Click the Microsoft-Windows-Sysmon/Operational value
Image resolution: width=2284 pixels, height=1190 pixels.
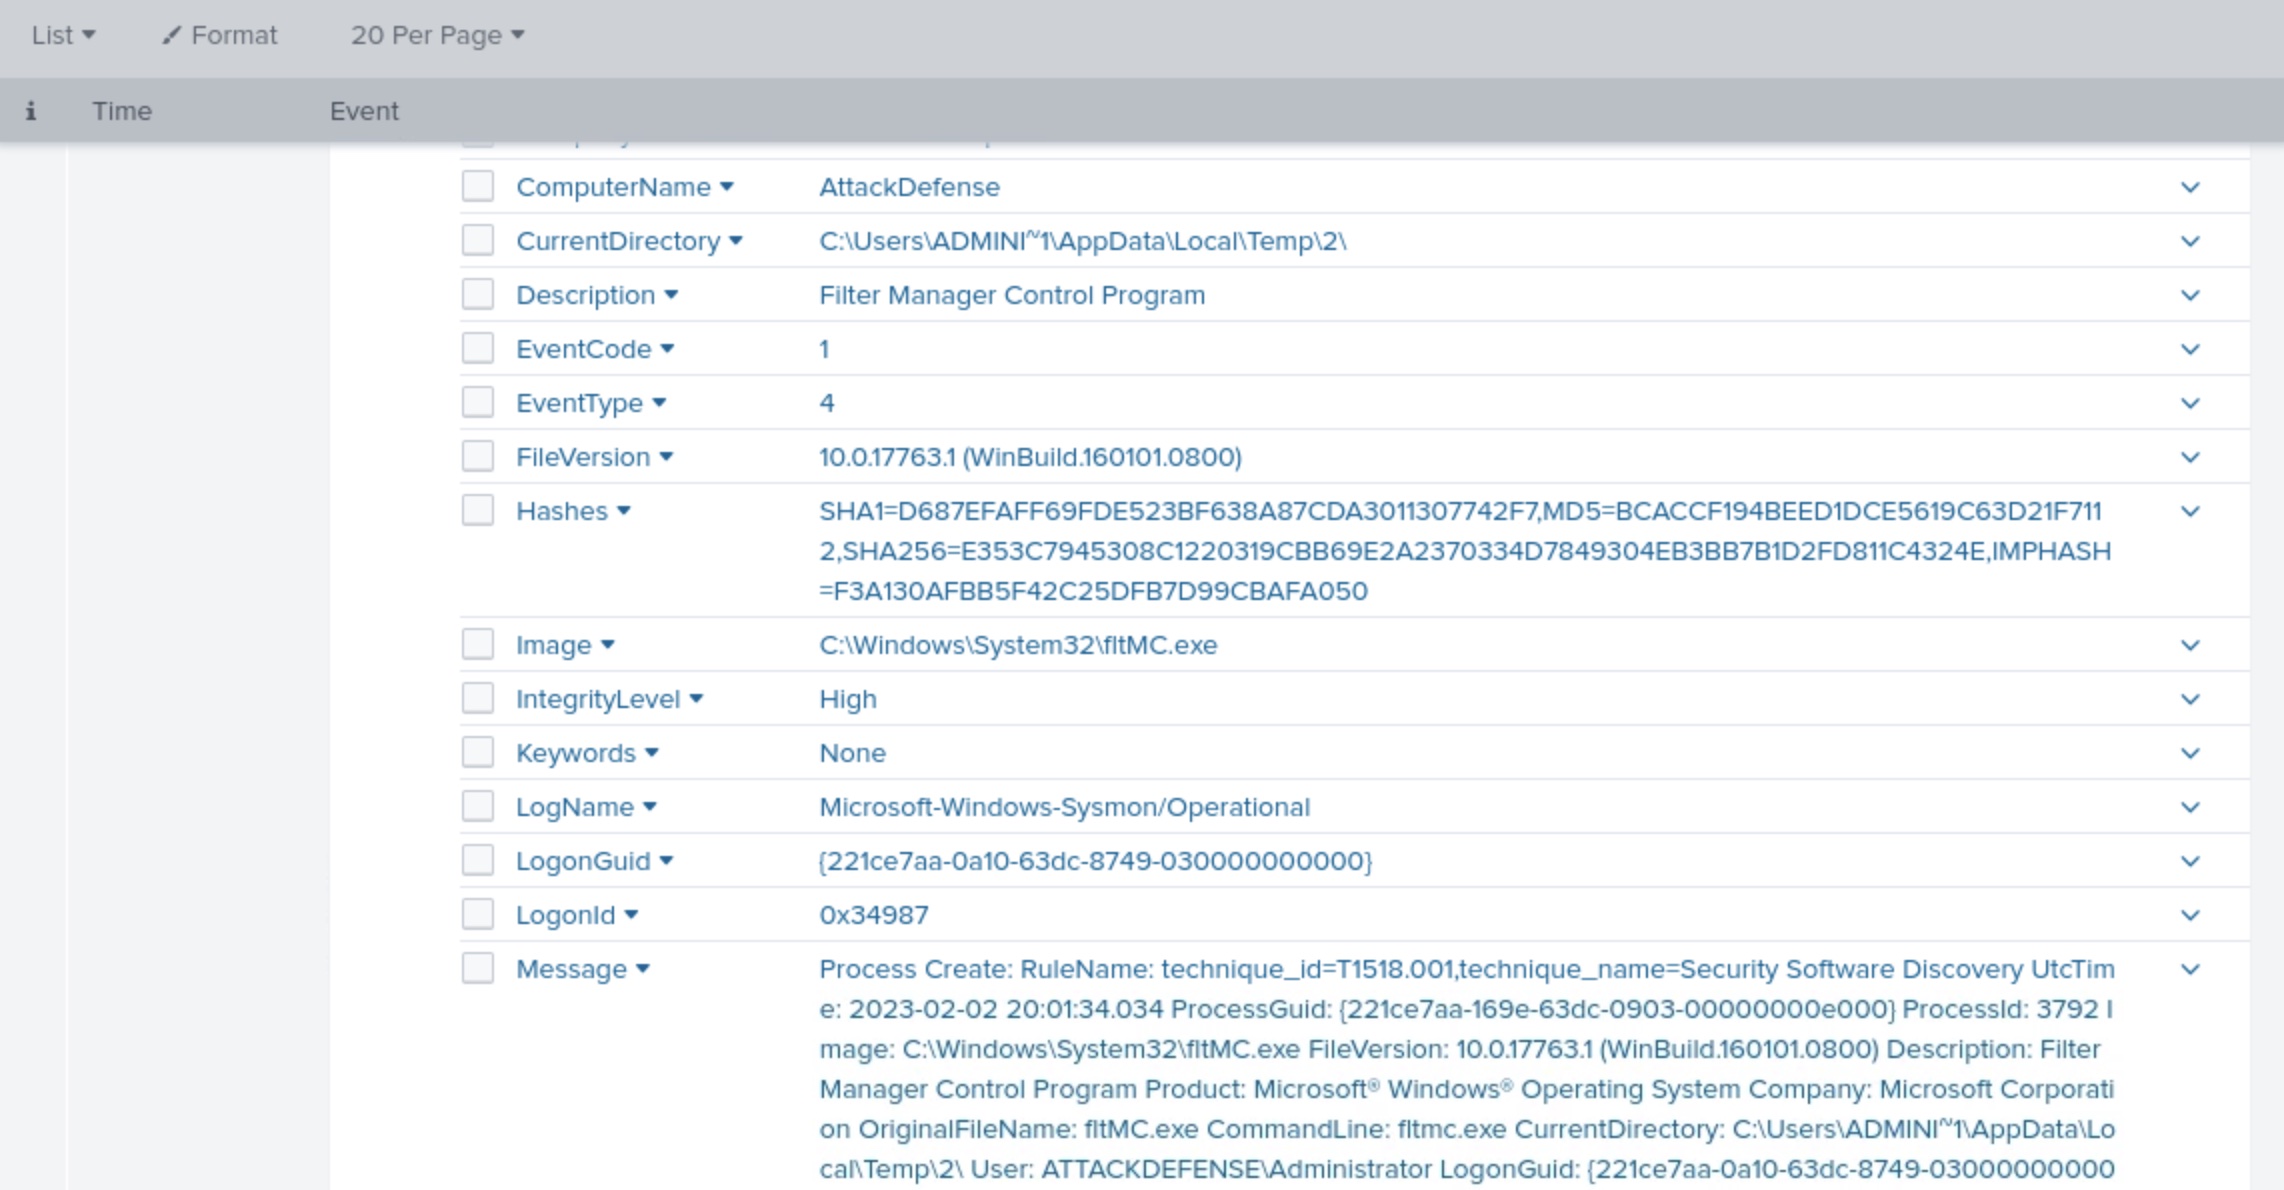(x=1064, y=807)
